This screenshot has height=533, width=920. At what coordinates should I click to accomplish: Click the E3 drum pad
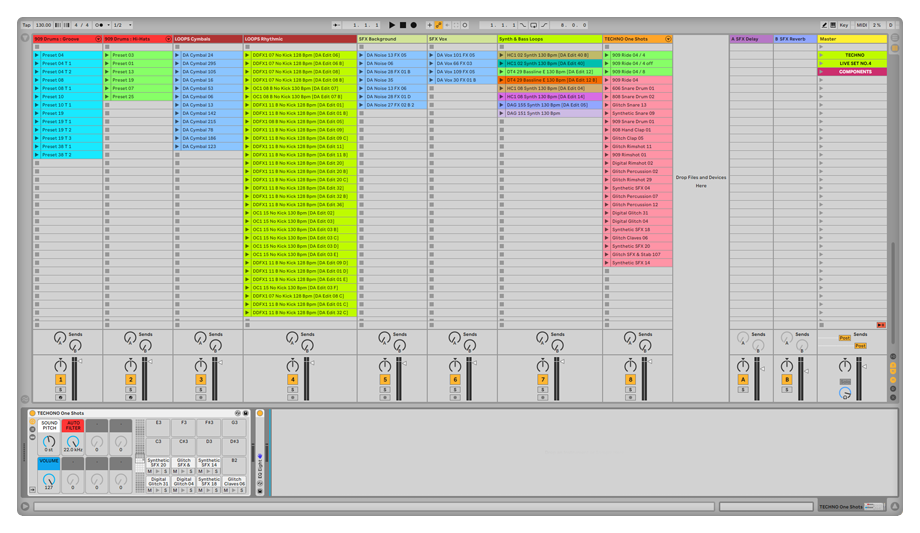158,427
